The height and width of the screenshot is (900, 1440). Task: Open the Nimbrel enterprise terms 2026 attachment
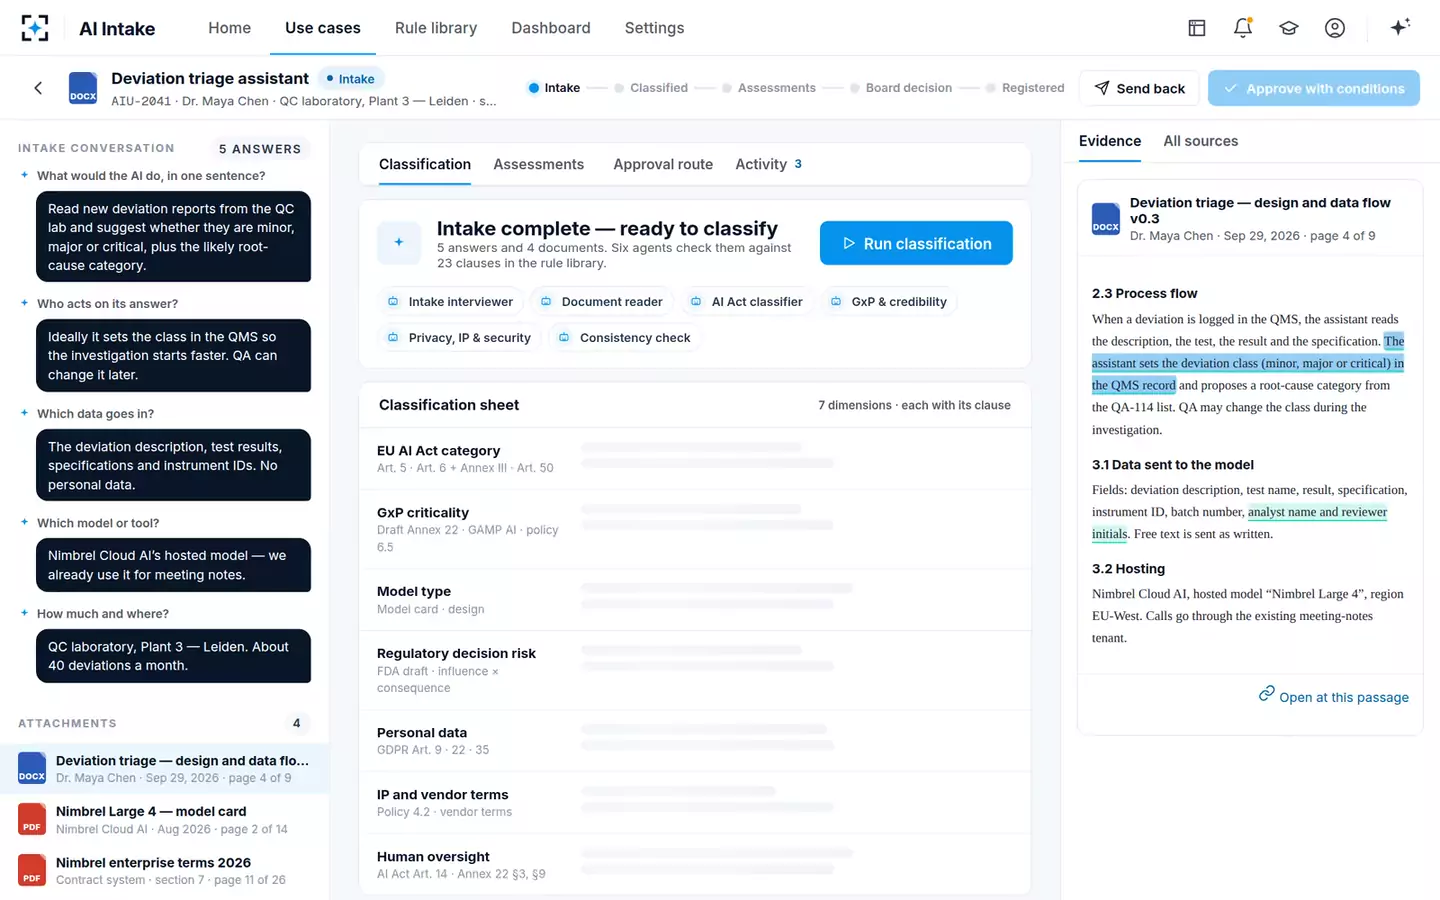pos(164,870)
